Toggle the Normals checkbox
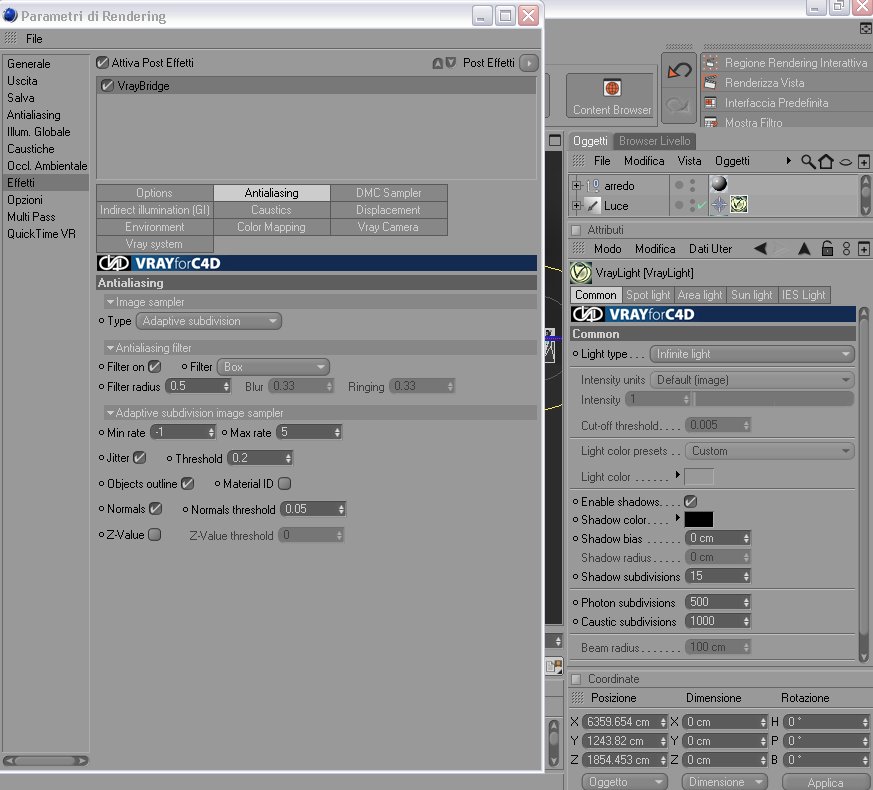The height and width of the screenshot is (790, 873). pos(155,509)
